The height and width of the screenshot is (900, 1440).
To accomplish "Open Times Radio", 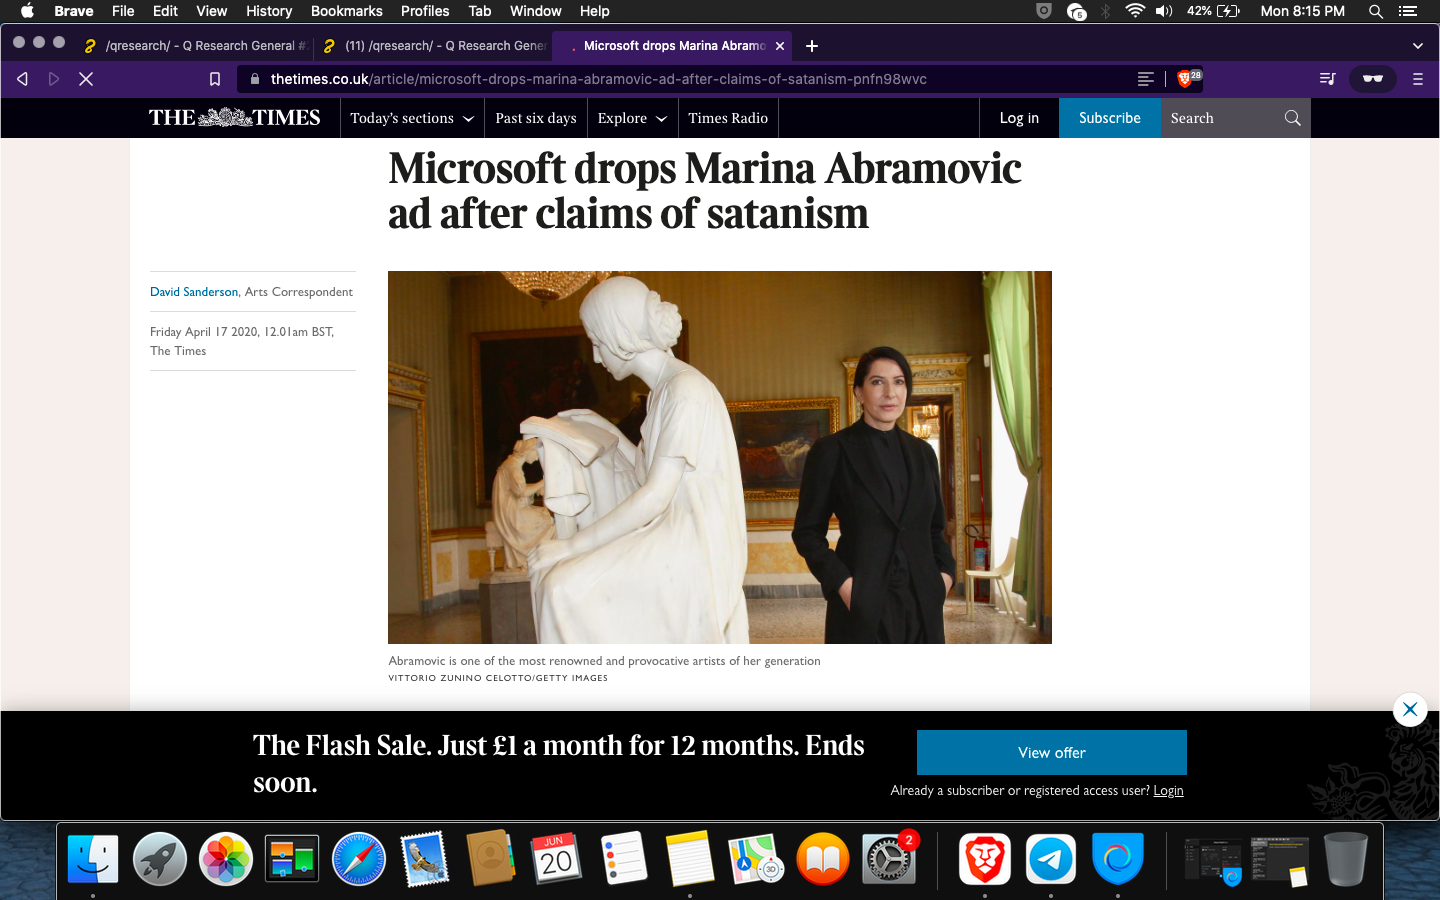I will (x=728, y=118).
